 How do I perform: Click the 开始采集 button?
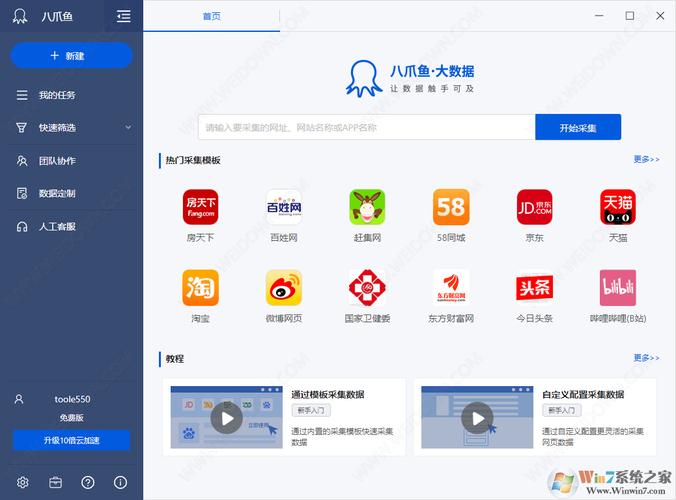click(578, 127)
